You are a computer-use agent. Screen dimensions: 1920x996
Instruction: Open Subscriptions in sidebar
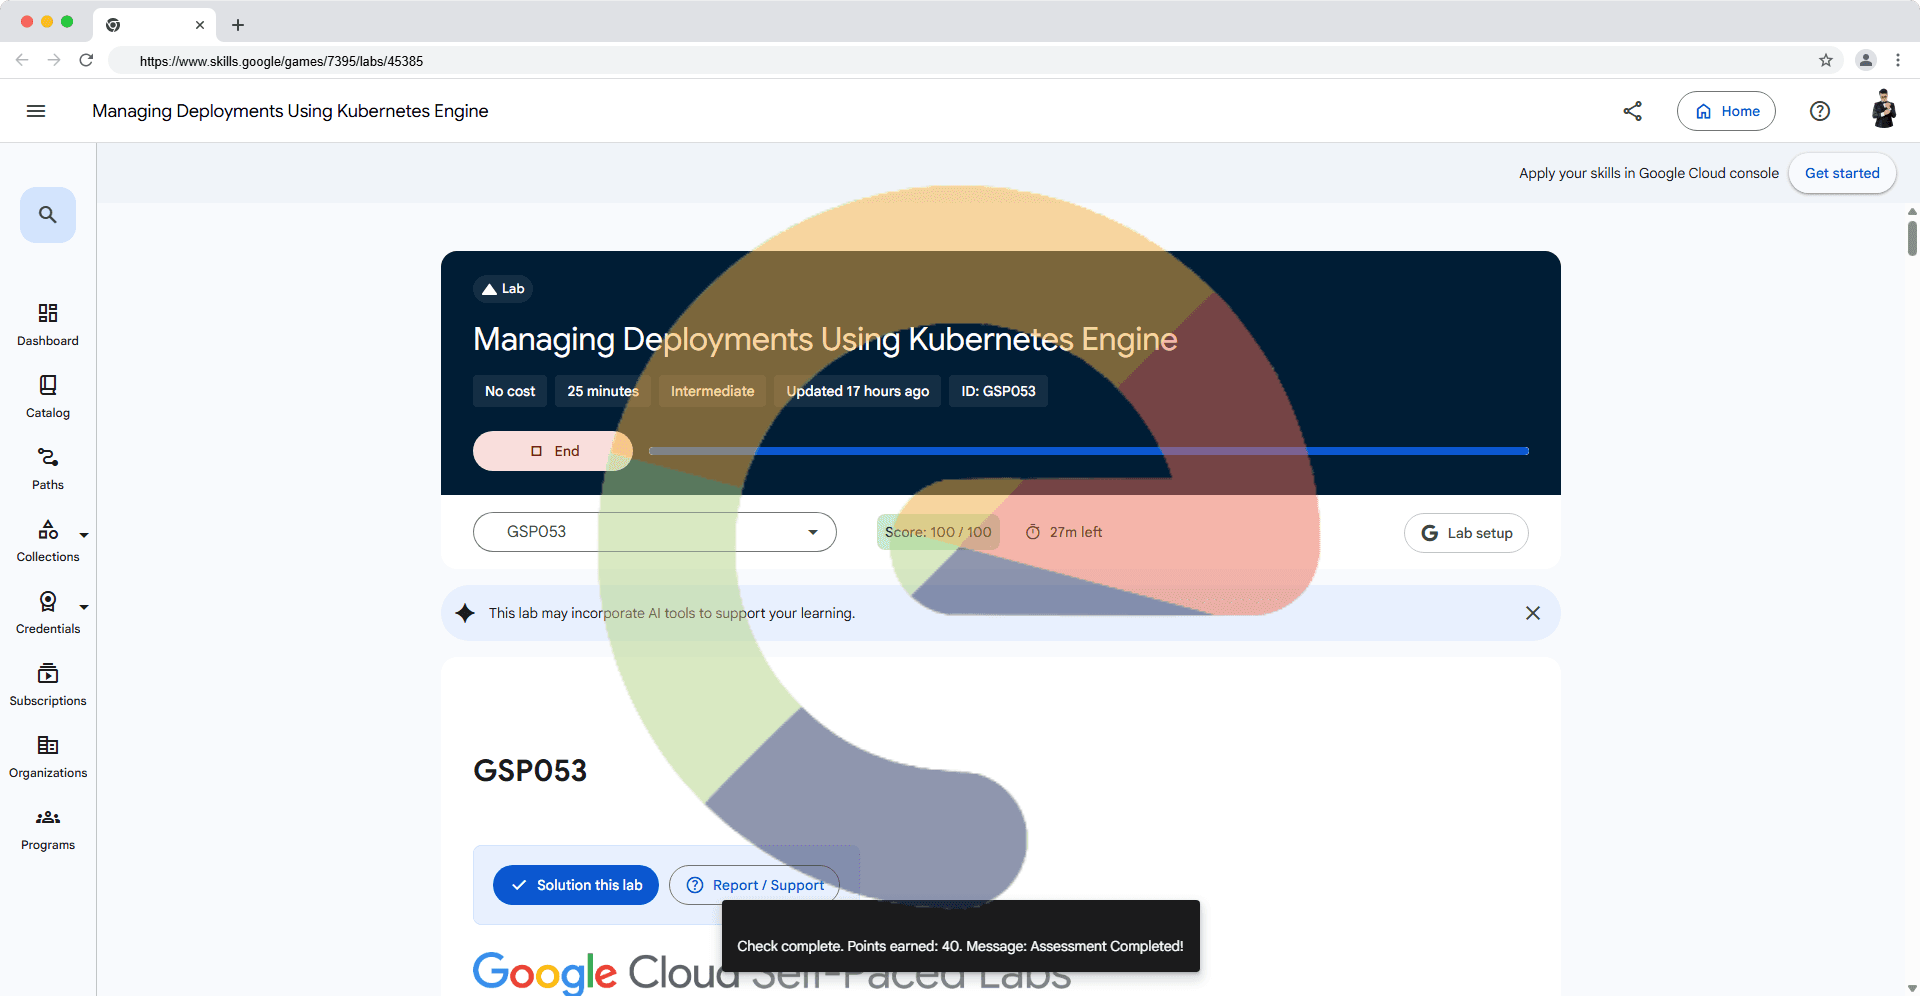48,685
